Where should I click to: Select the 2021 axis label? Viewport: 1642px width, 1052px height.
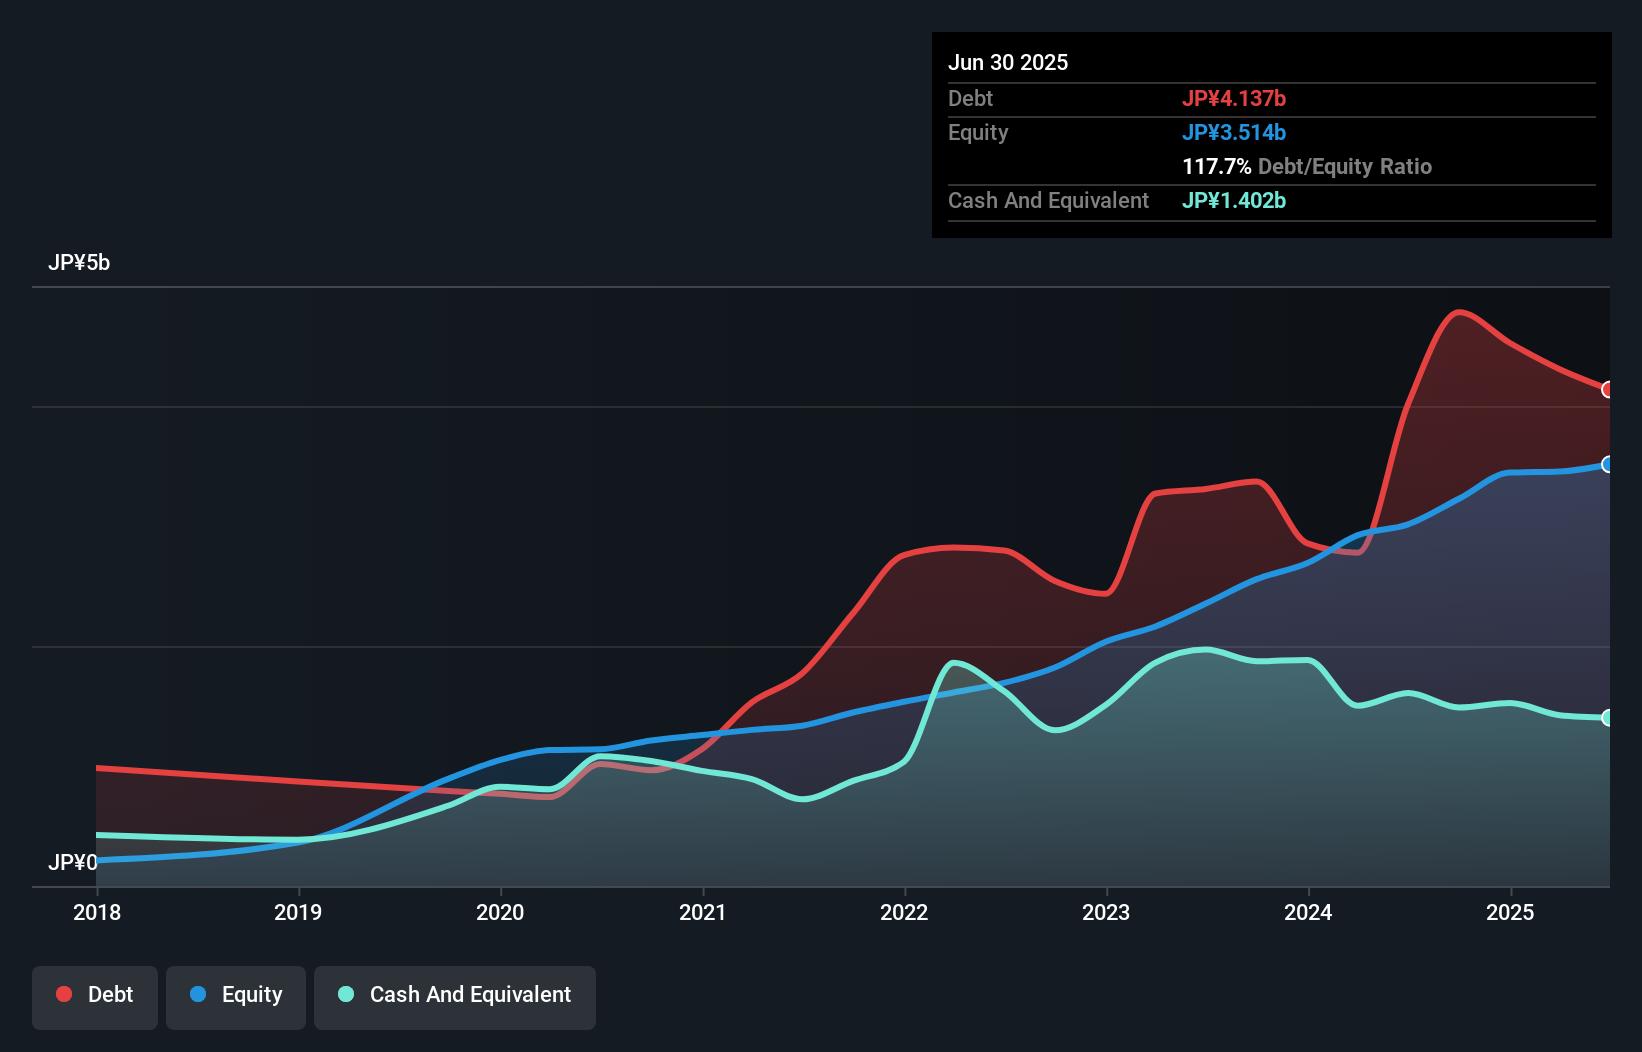704,912
